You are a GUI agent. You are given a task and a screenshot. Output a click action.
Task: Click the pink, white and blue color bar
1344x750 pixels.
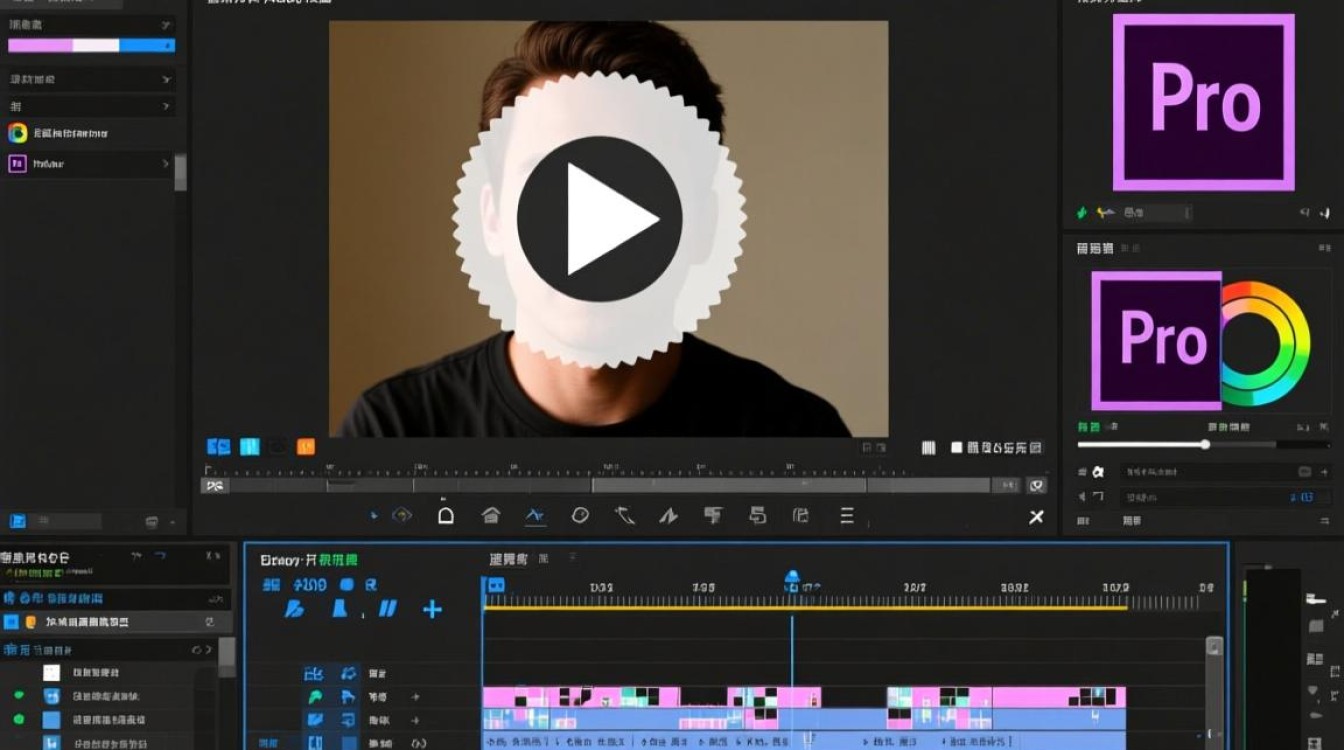91,45
